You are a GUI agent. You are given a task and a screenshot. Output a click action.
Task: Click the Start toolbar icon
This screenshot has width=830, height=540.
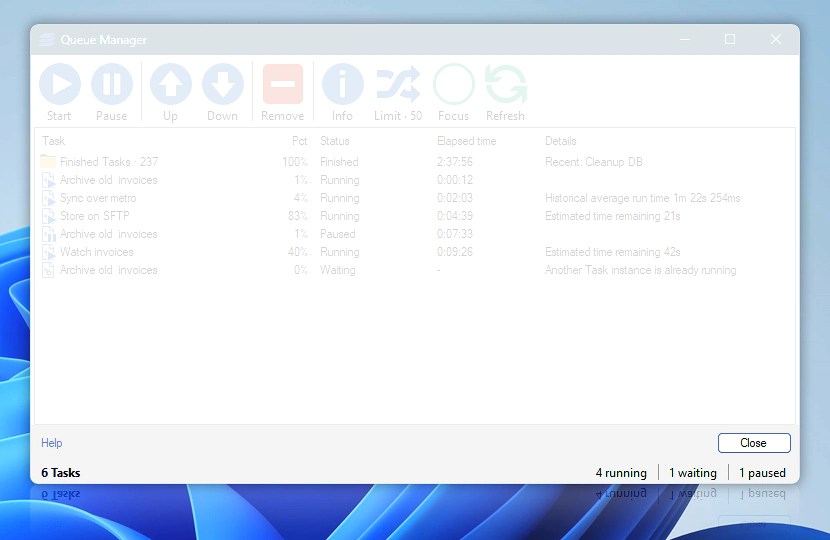60,84
